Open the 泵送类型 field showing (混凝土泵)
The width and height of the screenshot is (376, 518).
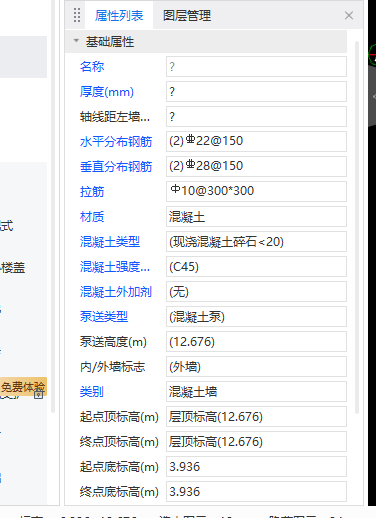(256, 317)
